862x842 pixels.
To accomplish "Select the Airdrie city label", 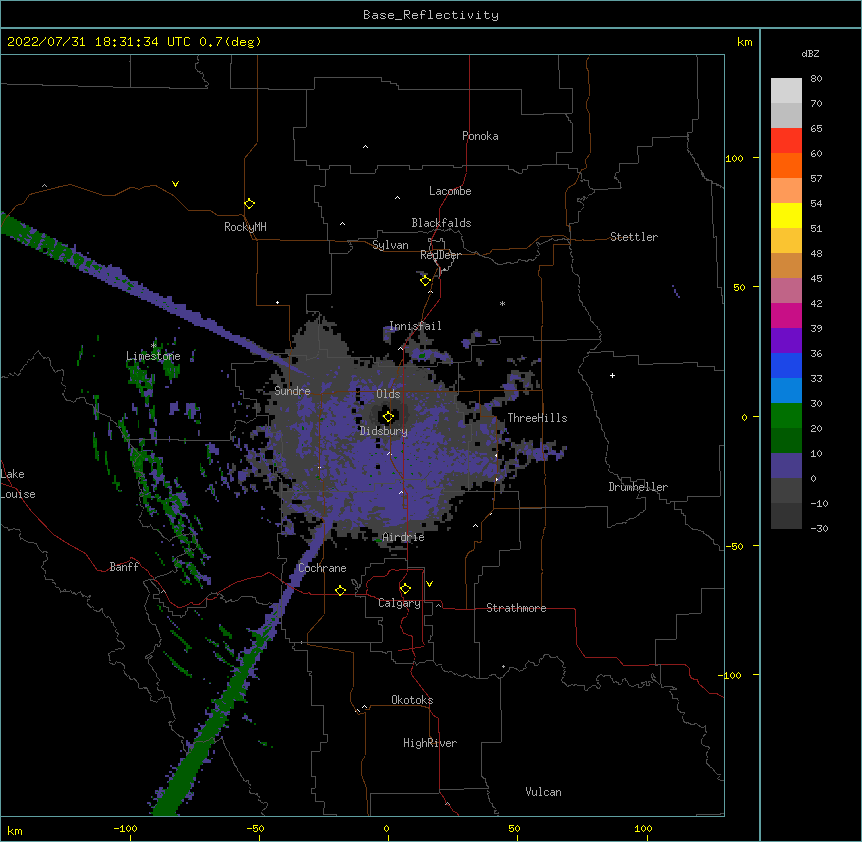I will tap(403, 537).
